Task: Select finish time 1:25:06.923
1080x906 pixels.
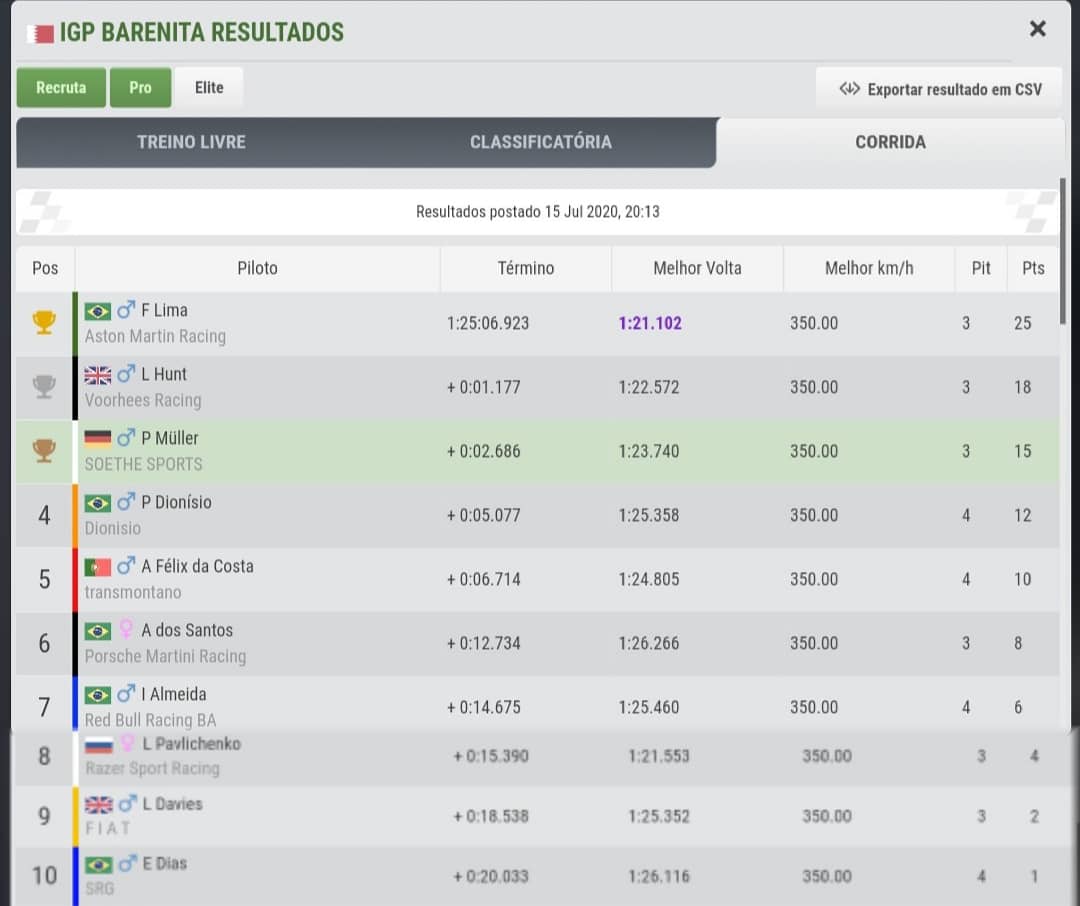Action: pyautogui.click(x=488, y=323)
